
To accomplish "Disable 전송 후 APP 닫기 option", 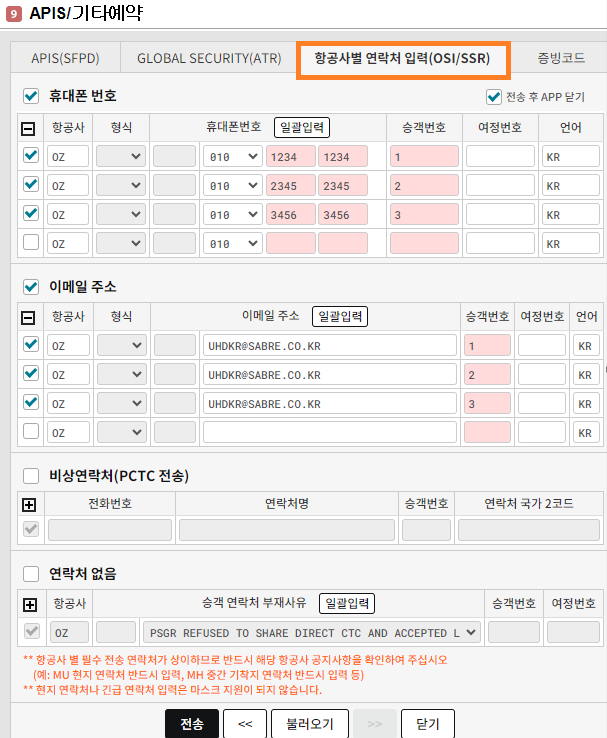I will pyautogui.click(x=493, y=97).
